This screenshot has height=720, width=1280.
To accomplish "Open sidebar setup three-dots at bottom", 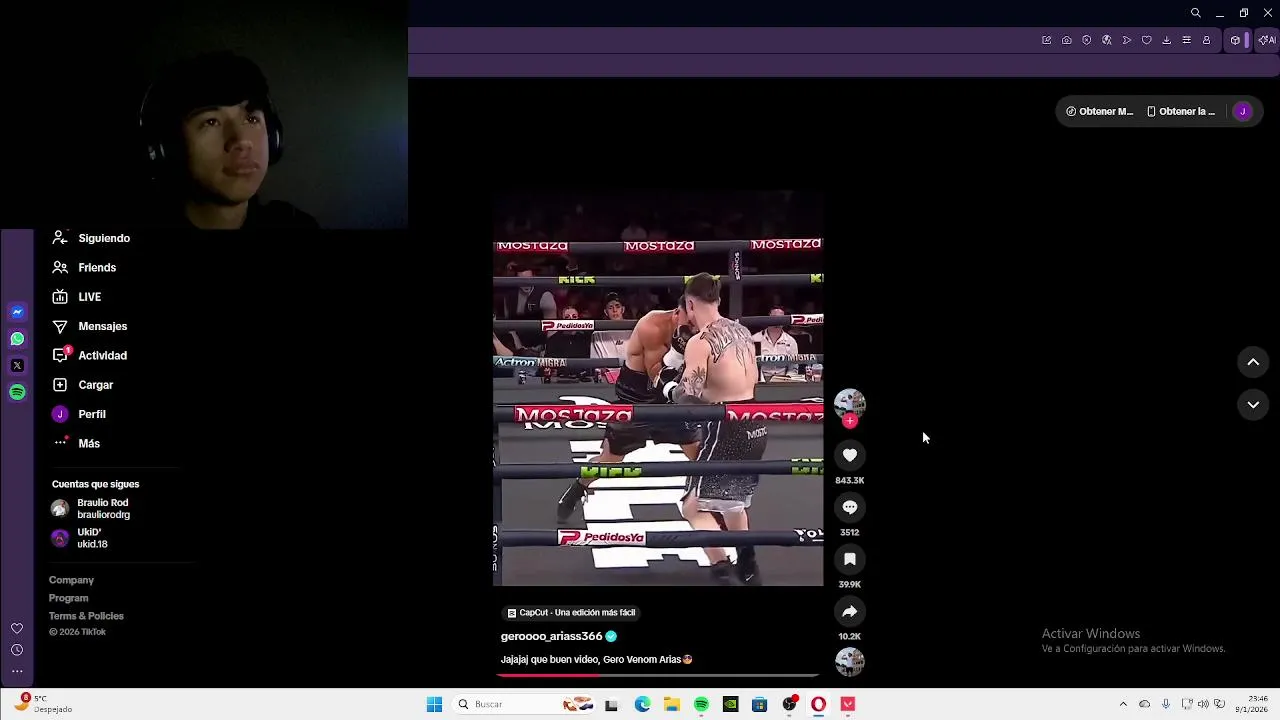I will 17,671.
